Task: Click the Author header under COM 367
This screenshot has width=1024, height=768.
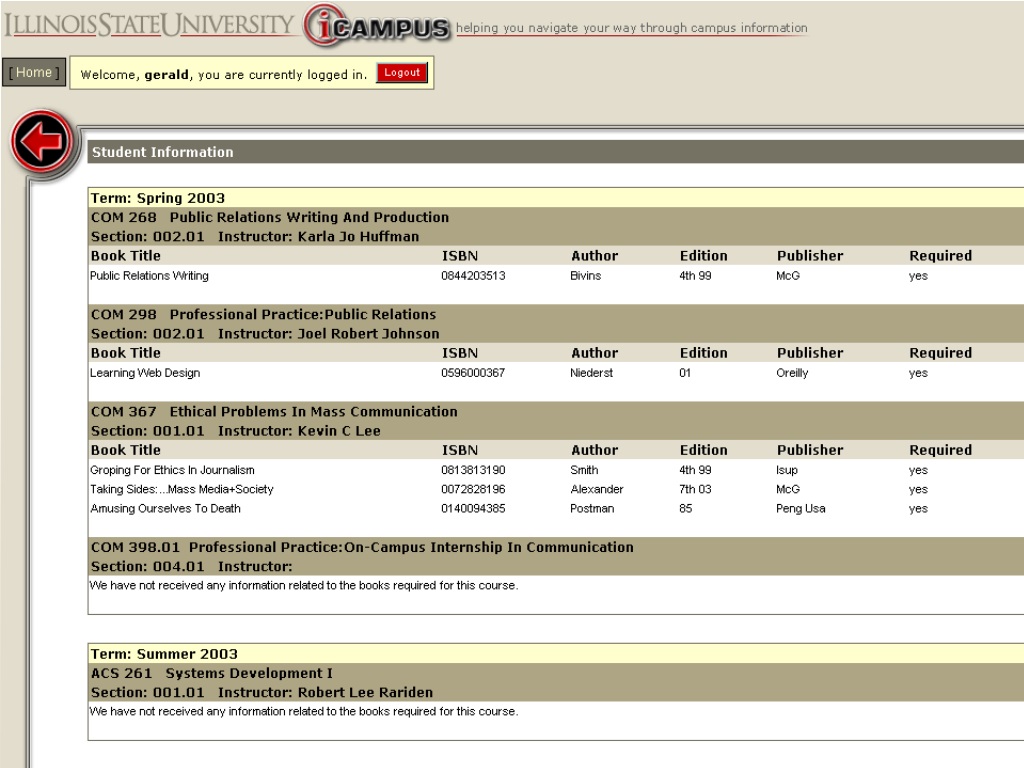Action: [x=594, y=451]
